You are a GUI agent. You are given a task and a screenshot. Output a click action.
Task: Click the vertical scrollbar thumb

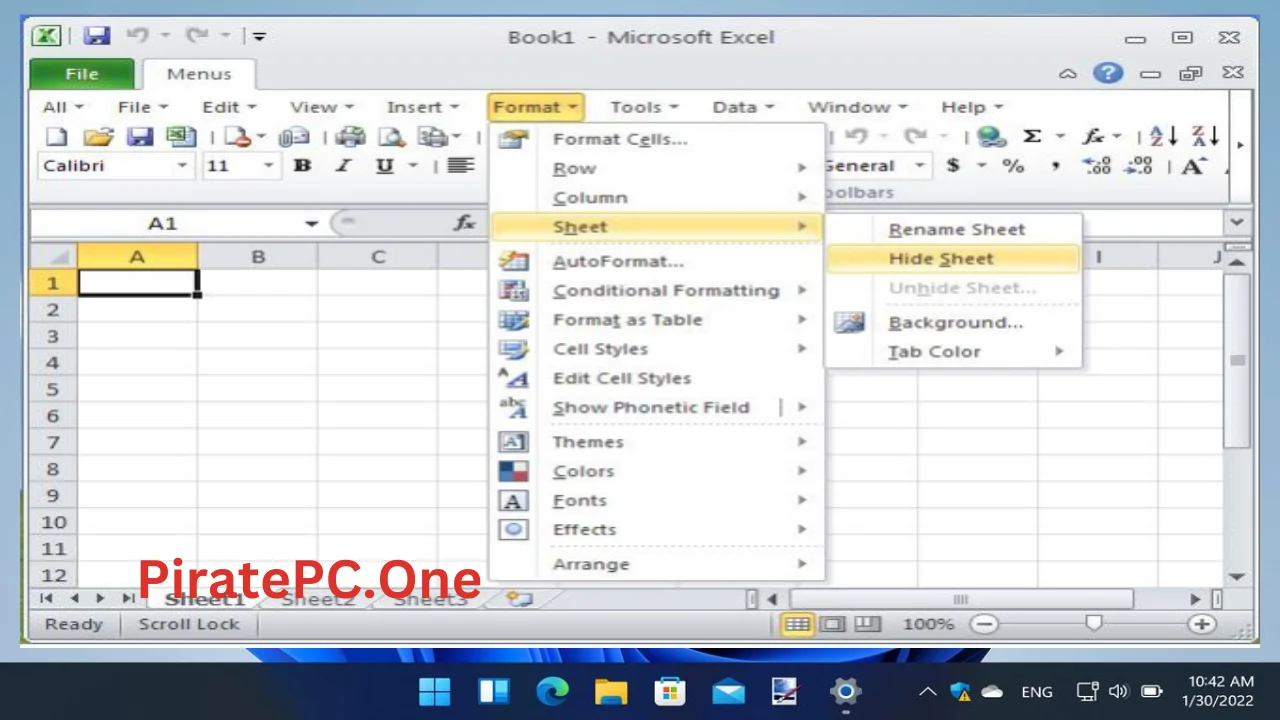point(1237,360)
